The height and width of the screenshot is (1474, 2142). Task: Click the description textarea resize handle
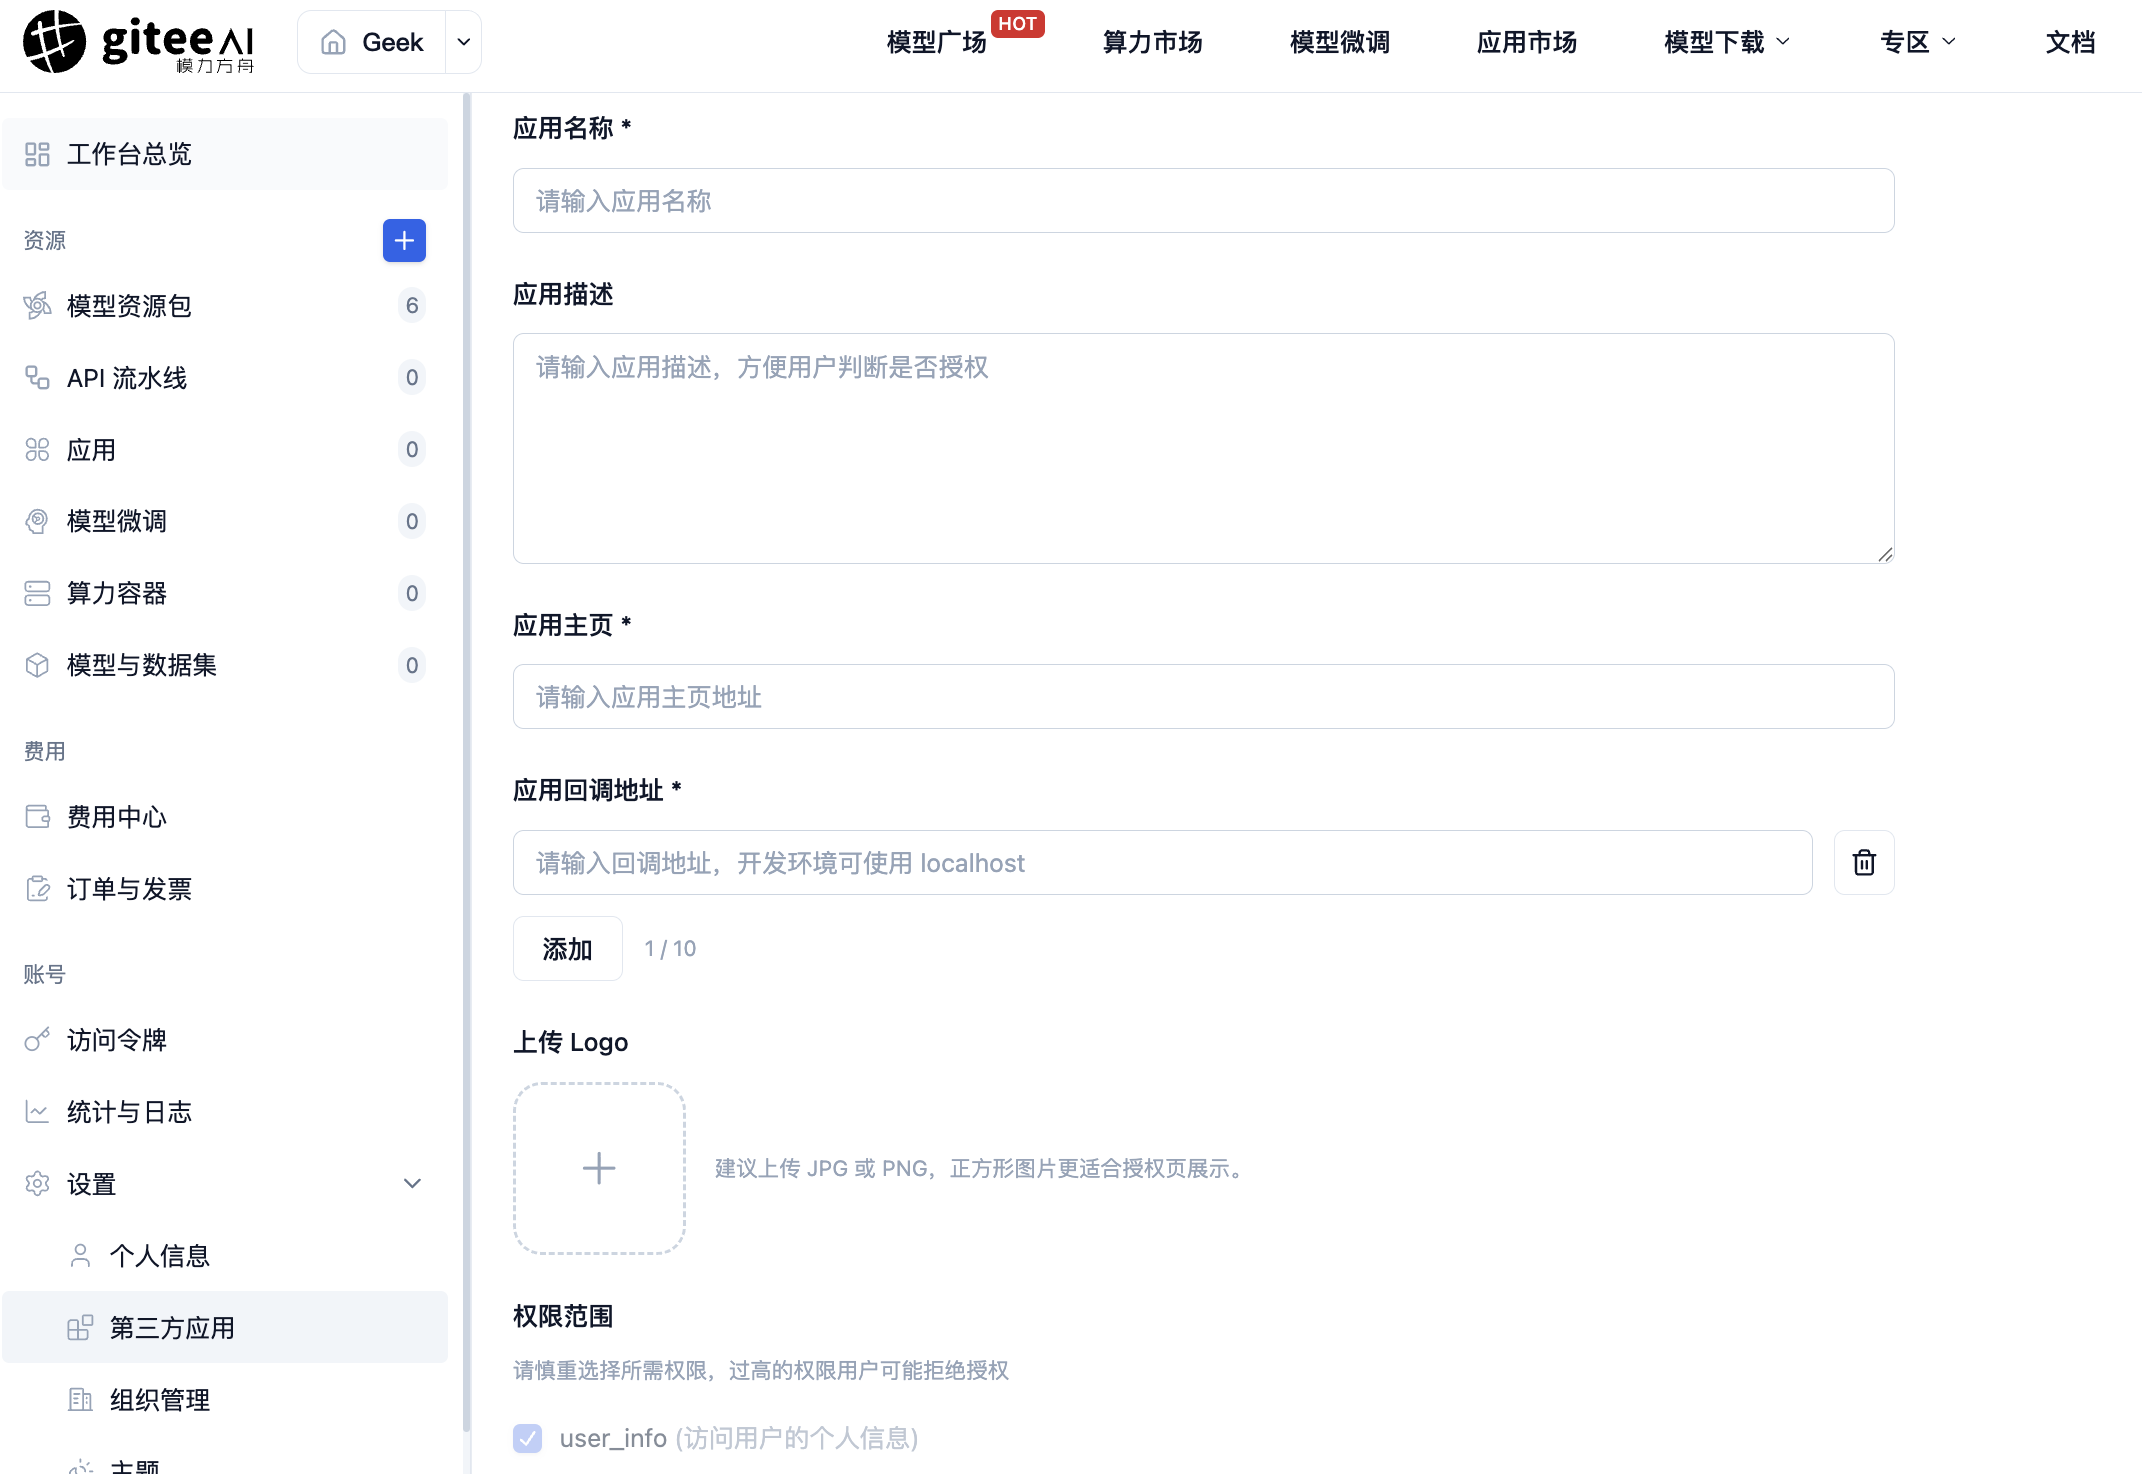point(1885,555)
